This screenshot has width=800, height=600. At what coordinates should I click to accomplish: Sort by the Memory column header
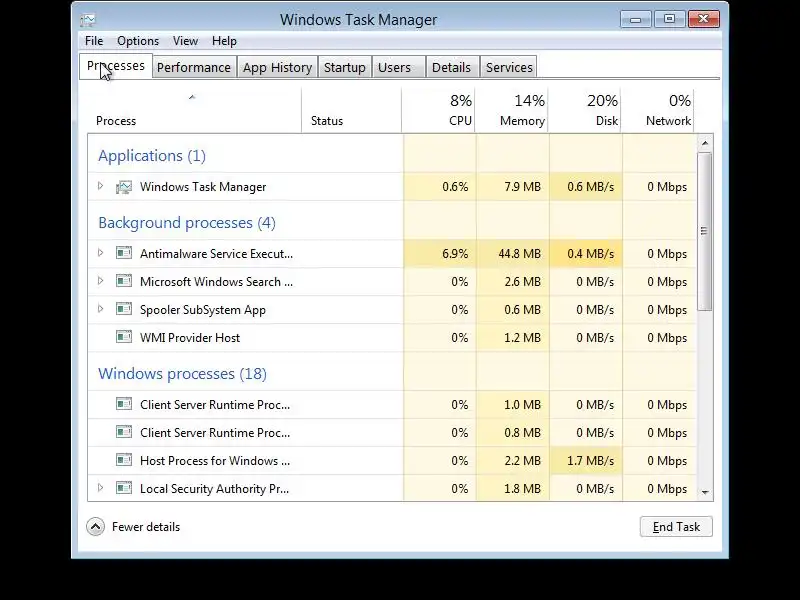coord(512,110)
